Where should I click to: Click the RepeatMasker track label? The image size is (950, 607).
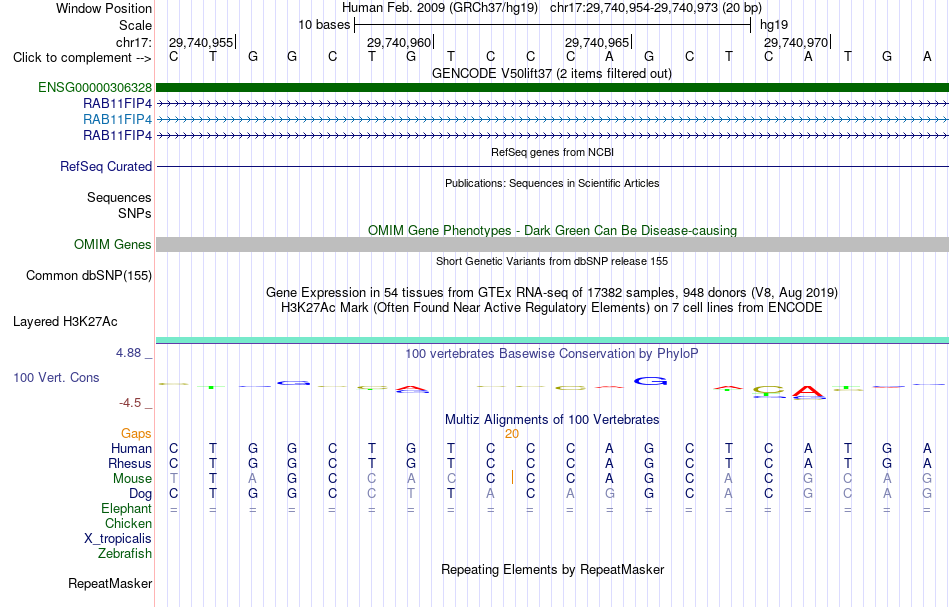click(110, 584)
